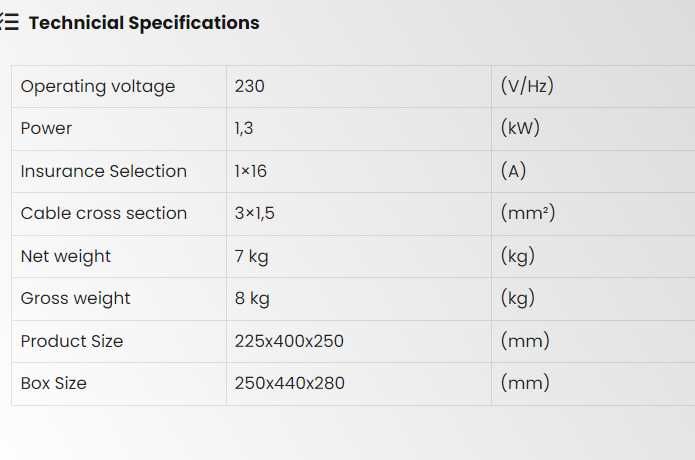The image size is (695, 460).
Task: Click the 230 voltage value
Action: pos(249,86)
